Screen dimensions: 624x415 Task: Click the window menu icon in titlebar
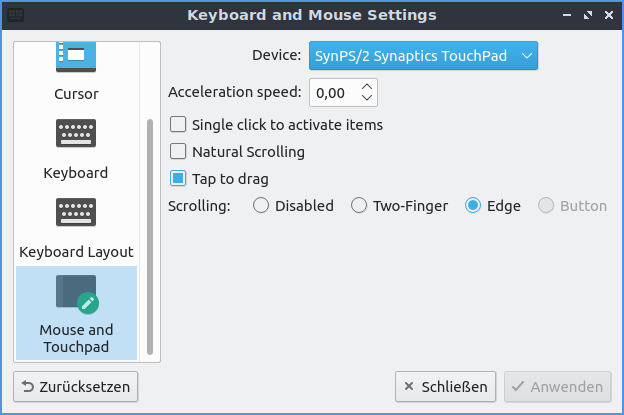[16, 15]
